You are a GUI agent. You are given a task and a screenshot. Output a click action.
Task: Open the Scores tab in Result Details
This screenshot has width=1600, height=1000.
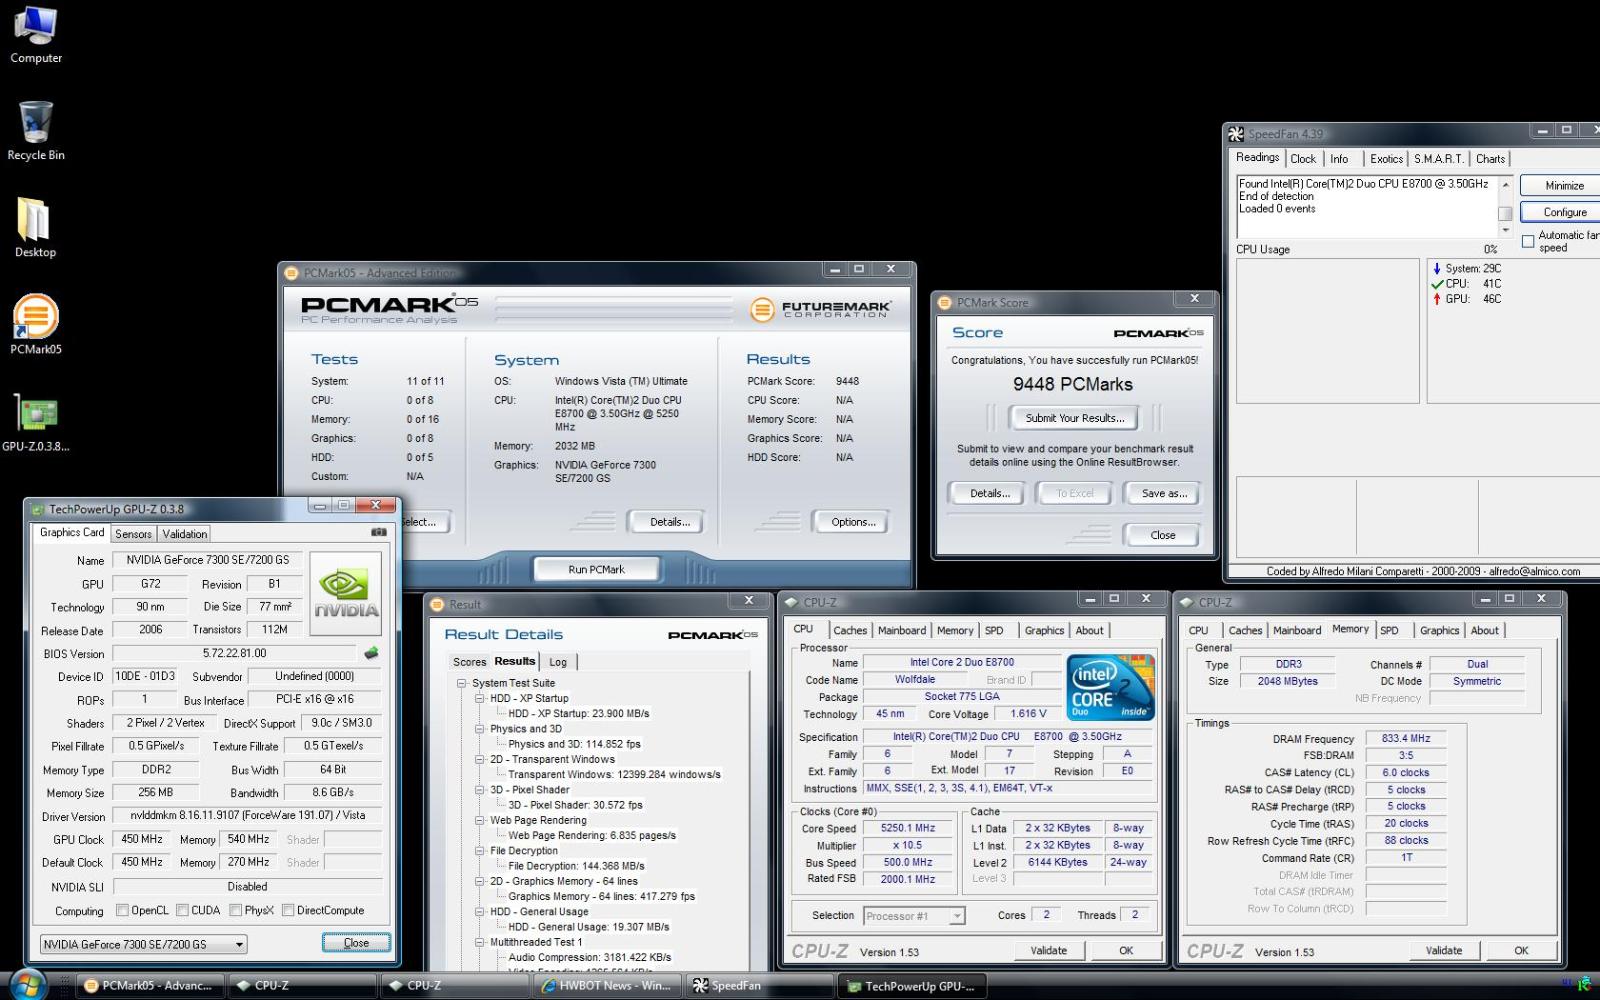tap(469, 662)
